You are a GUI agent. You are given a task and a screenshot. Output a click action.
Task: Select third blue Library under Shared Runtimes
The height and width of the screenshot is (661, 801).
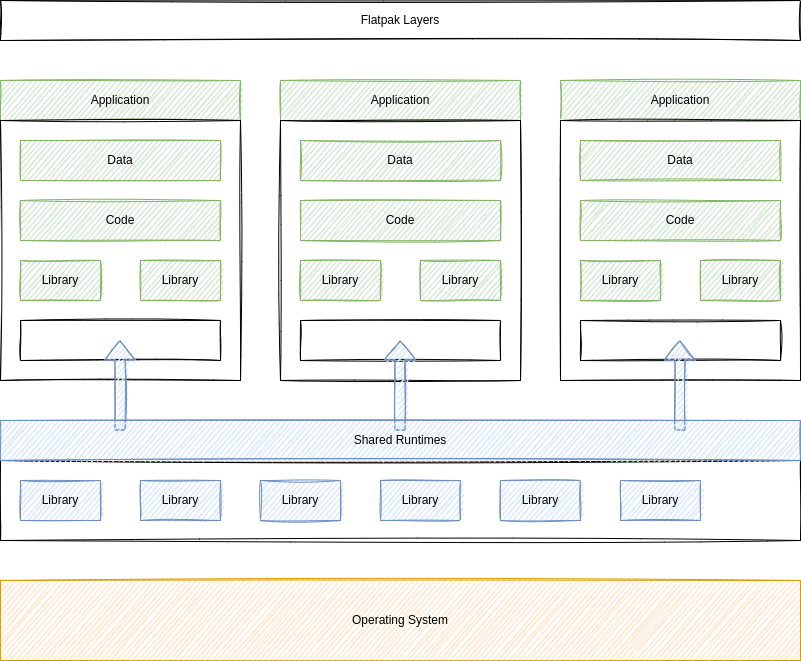click(300, 501)
